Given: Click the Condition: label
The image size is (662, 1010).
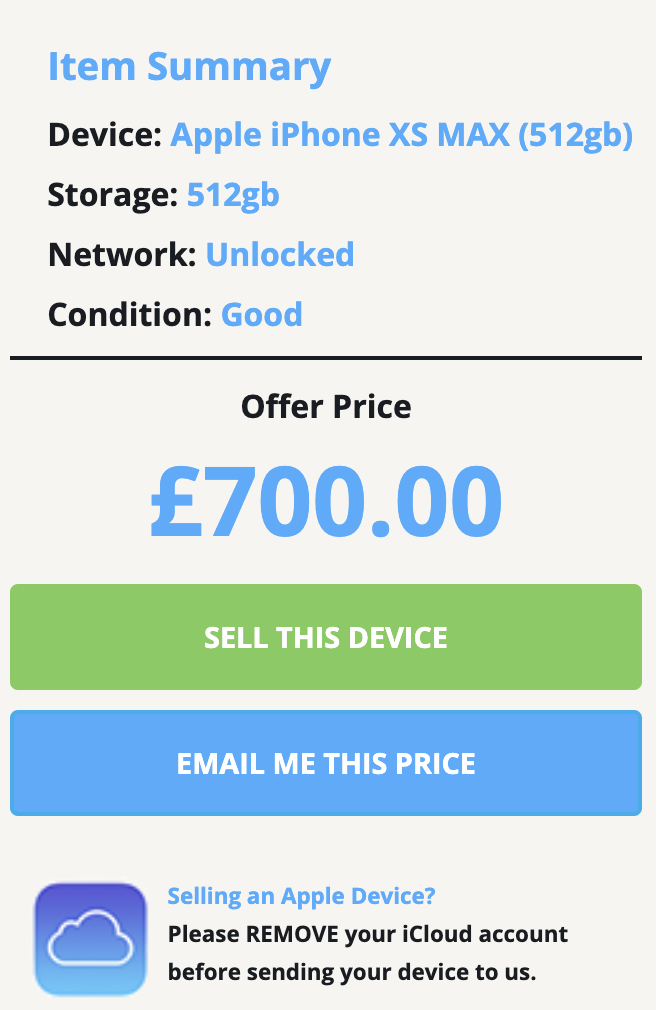Looking at the screenshot, I should tap(130, 314).
